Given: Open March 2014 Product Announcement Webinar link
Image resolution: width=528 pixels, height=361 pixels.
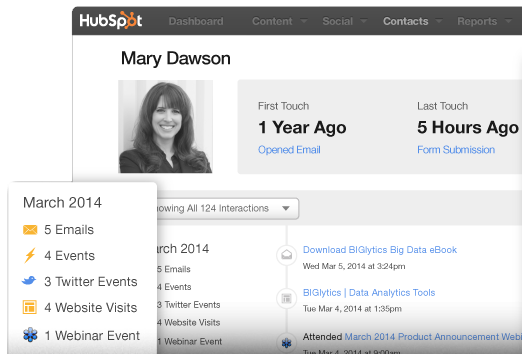Looking at the screenshot, I should 433,337.
